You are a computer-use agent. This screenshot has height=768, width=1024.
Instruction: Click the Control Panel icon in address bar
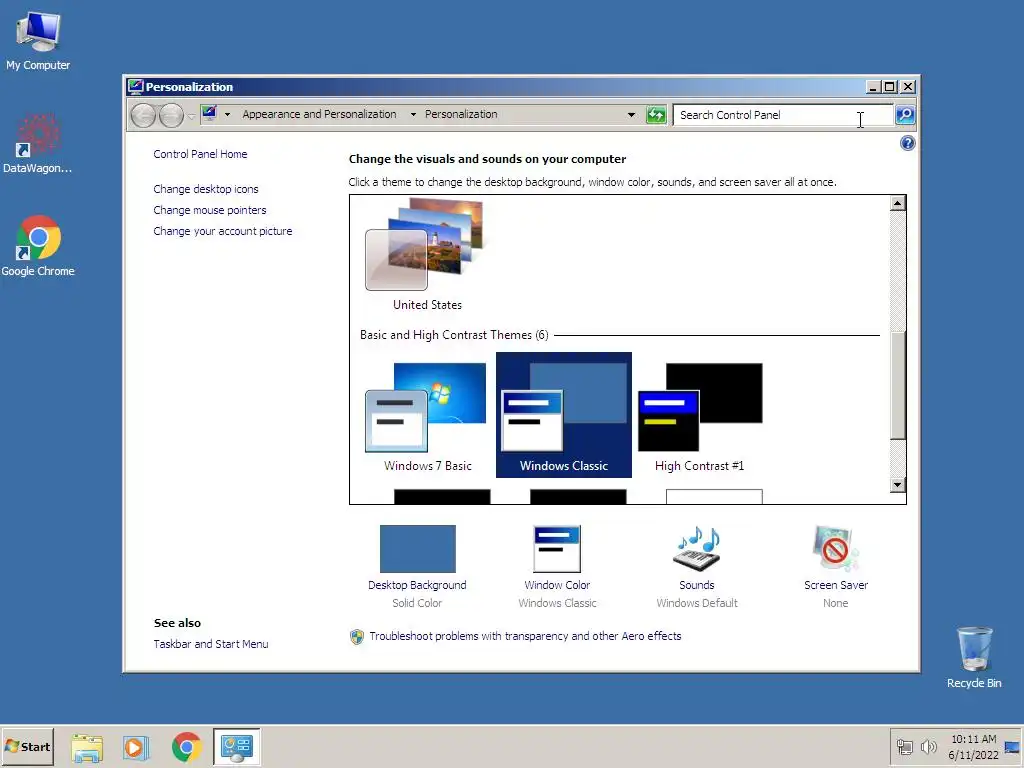coord(209,114)
